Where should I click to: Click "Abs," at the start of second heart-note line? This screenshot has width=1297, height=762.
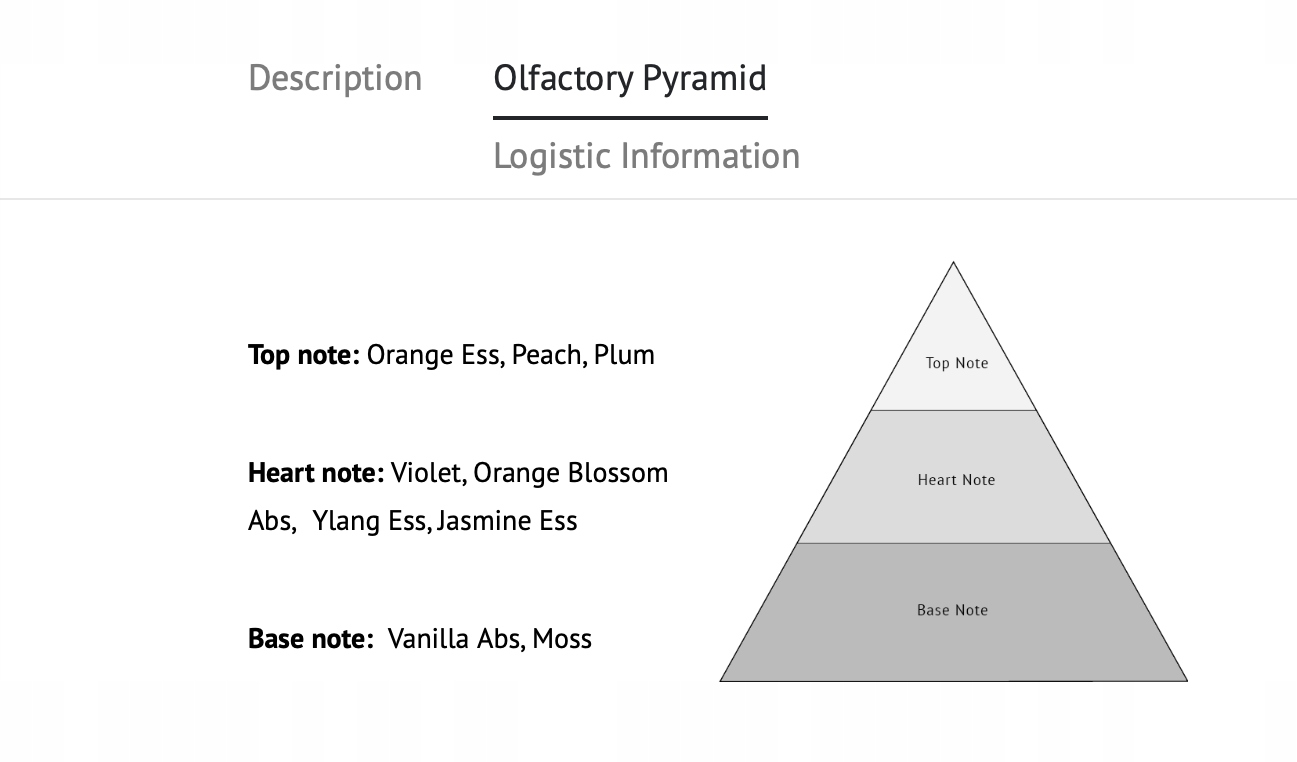pyautogui.click(x=271, y=521)
